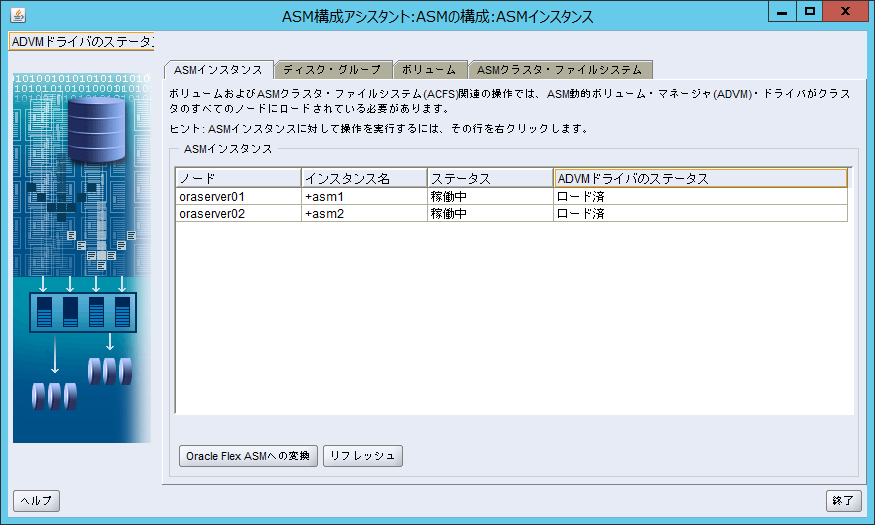Select the +asm2 instance cell
The height and width of the screenshot is (525, 875).
pos(364,213)
